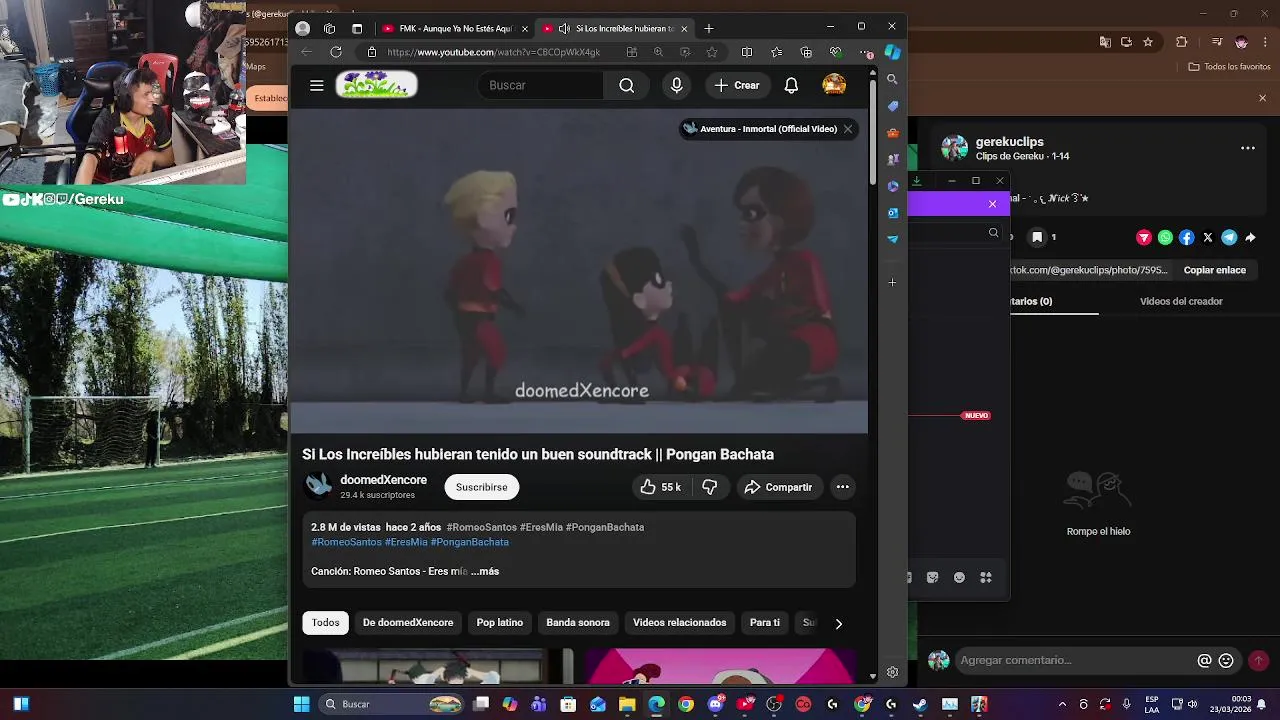The height and width of the screenshot is (720, 1280).
Task: Open File Explorer from the taskbar
Action: (627, 704)
